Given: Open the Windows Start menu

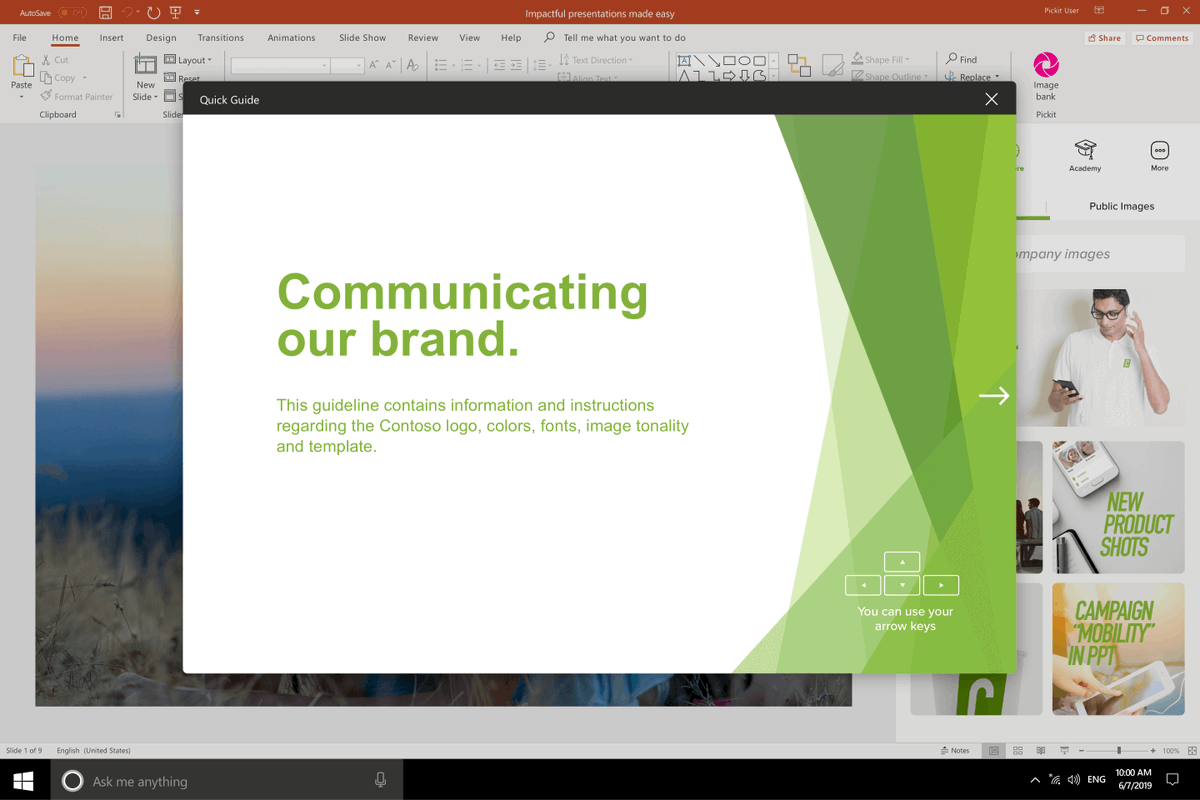Looking at the screenshot, I should click(x=24, y=781).
